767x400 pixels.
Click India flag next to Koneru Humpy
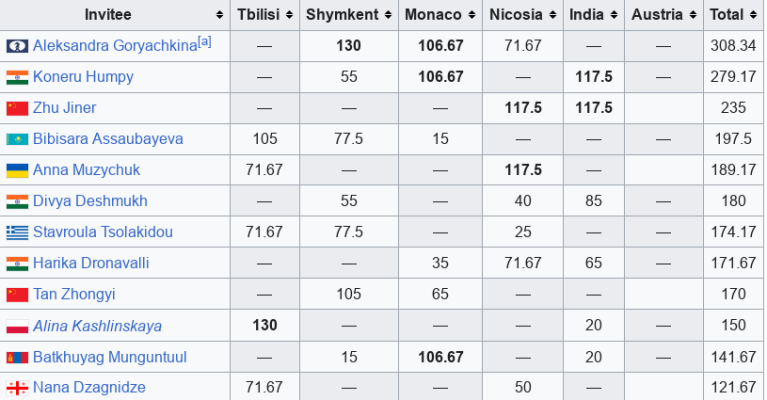click(17, 77)
